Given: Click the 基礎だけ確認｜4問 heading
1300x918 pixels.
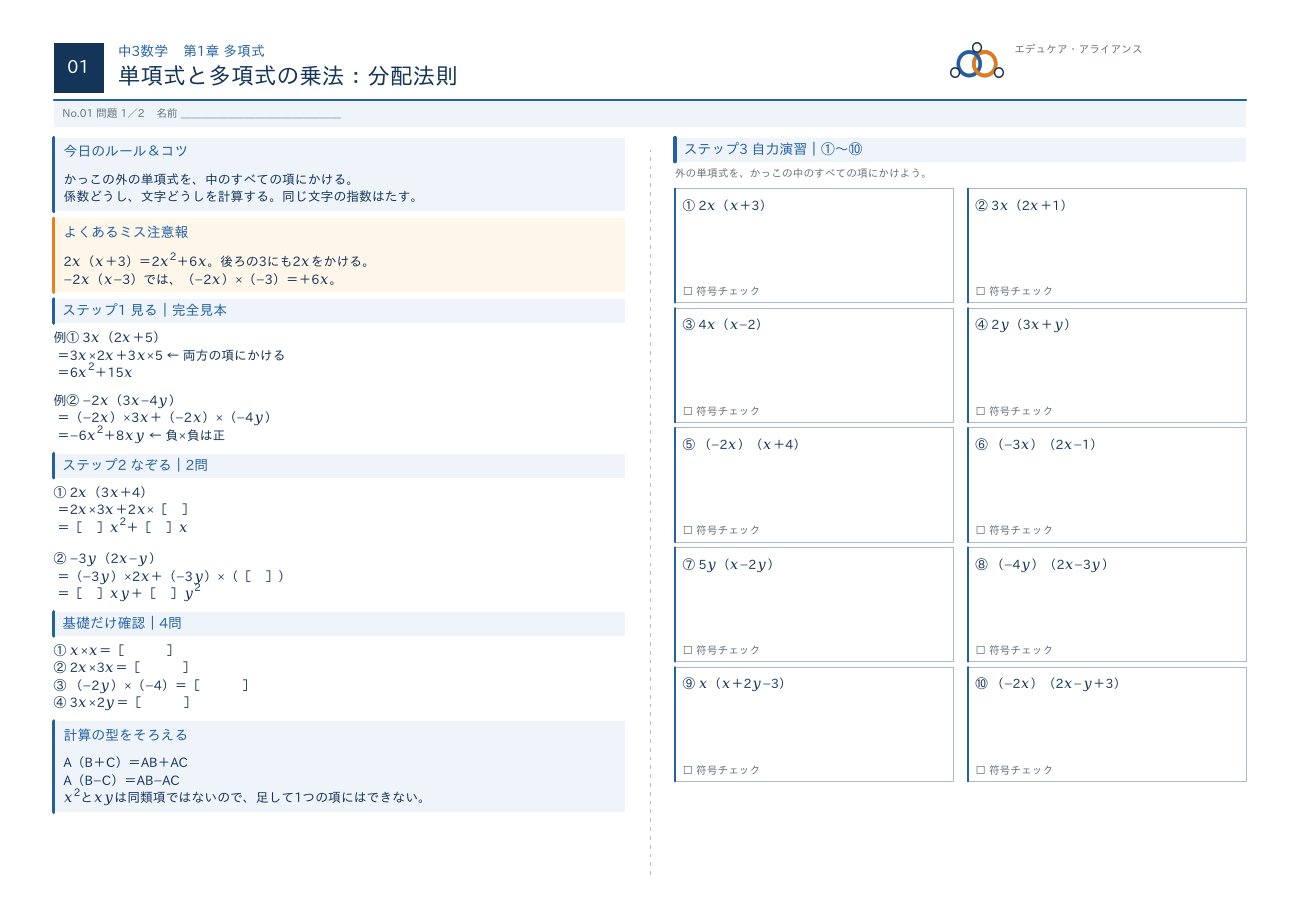Looking at the screenshot, I should (x=122, y=623).
